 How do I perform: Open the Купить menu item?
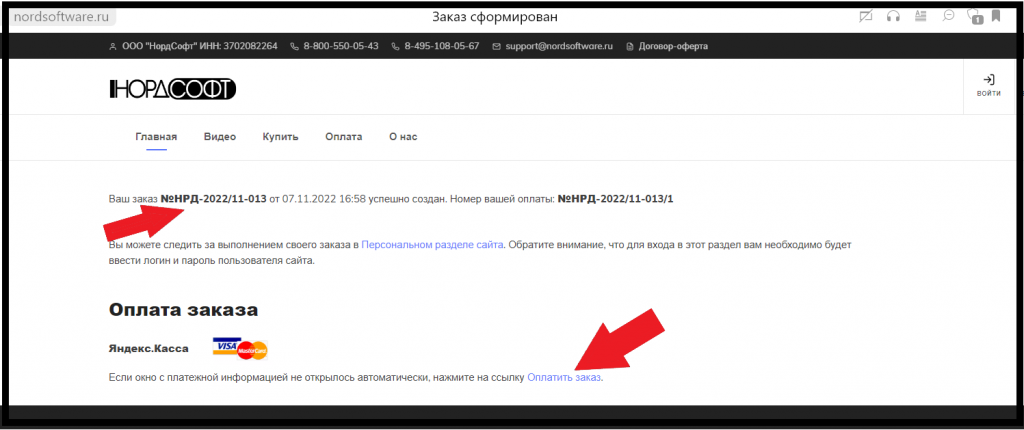[x=281, y=137]
